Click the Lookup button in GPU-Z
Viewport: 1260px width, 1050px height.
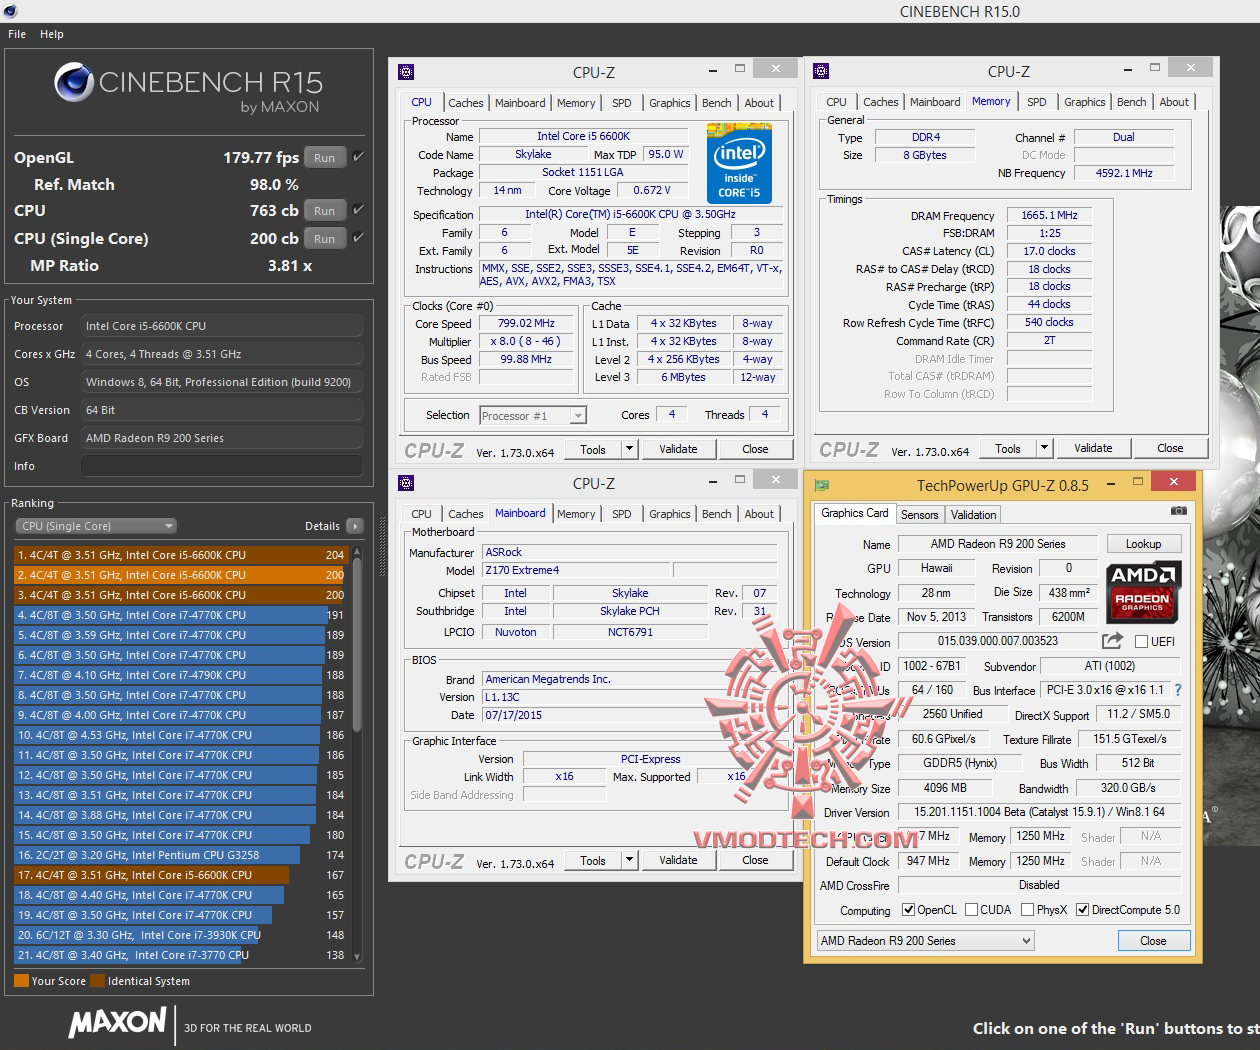click(1143, 544)
